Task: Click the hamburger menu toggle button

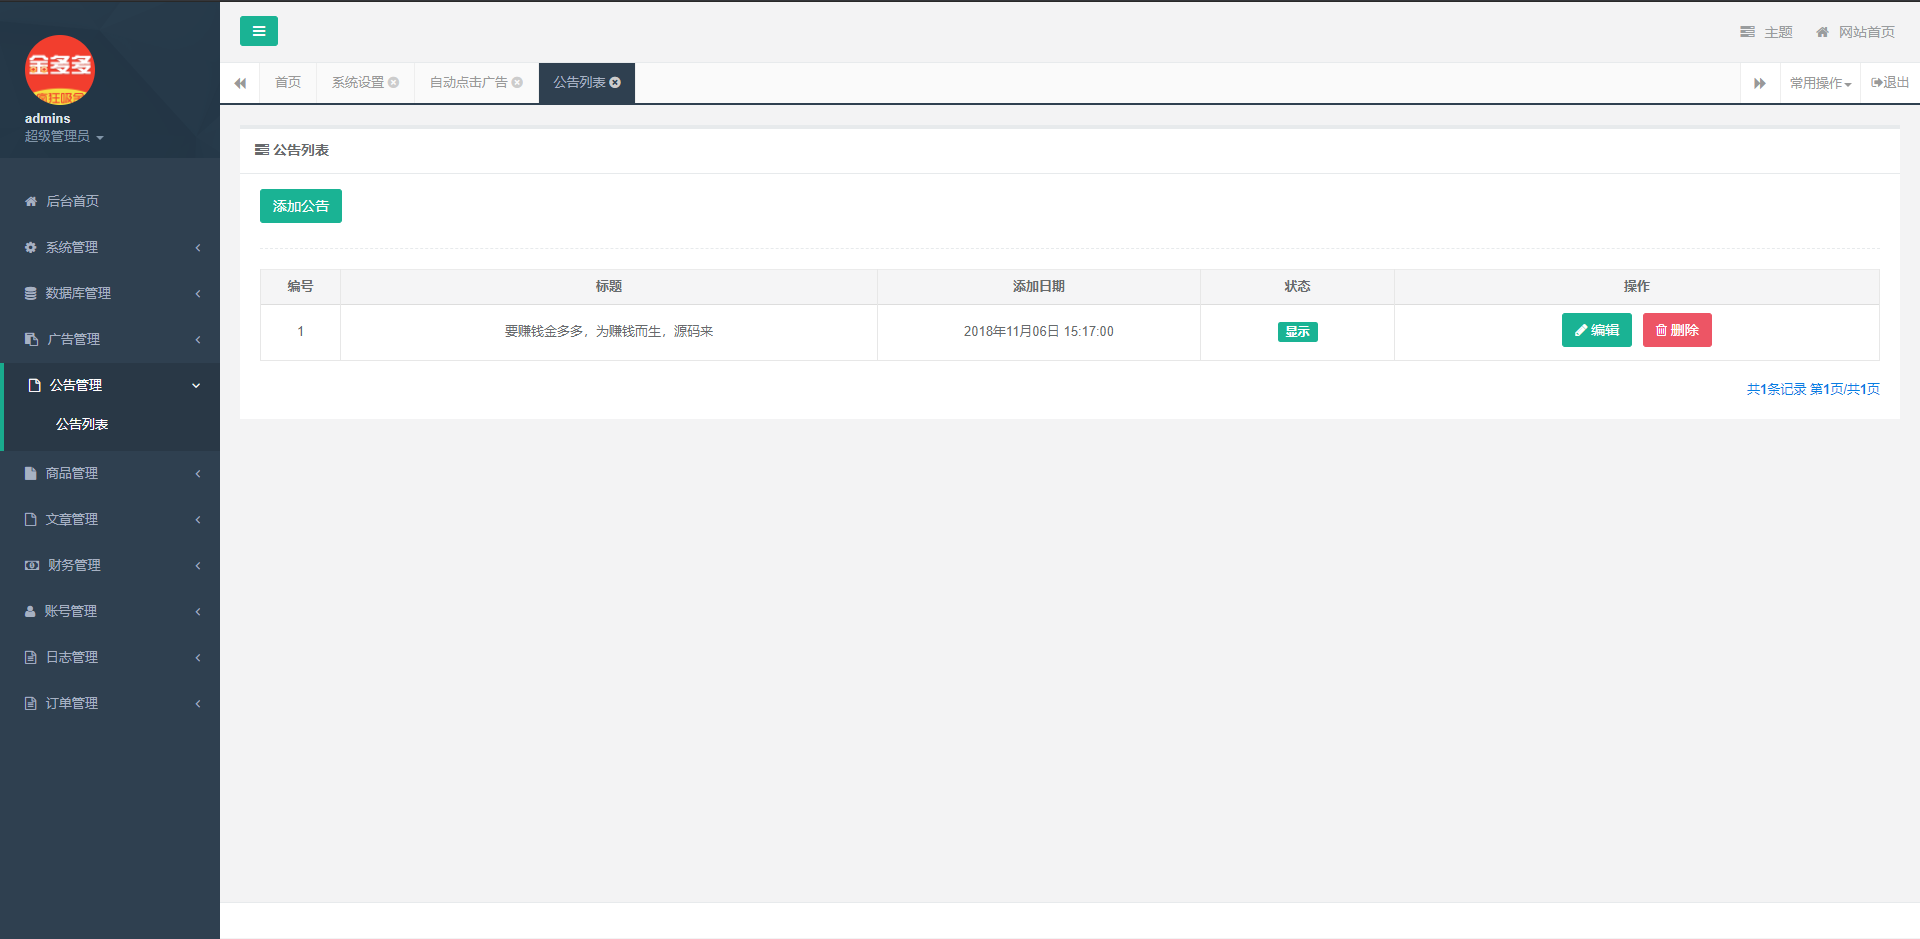Action: [258, 31]
